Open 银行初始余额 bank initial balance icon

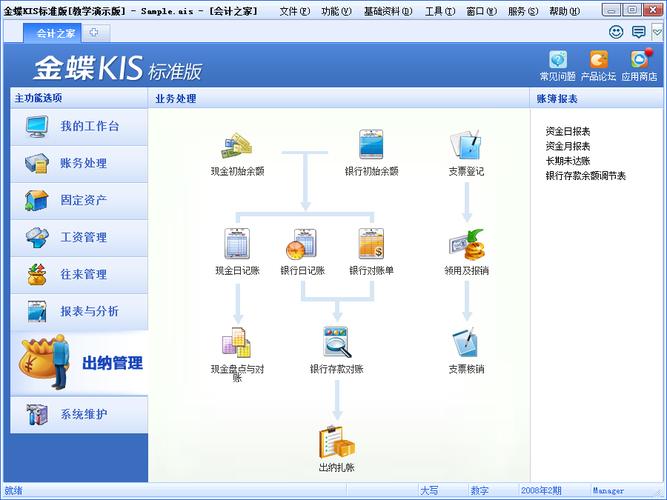(371, 145)
